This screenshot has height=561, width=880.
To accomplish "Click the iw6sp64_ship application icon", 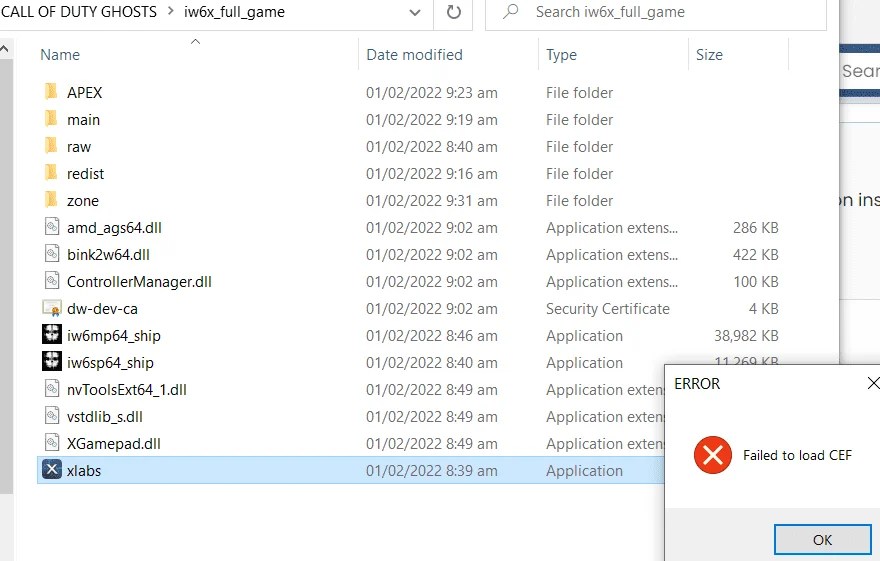I will pos(52,361).
